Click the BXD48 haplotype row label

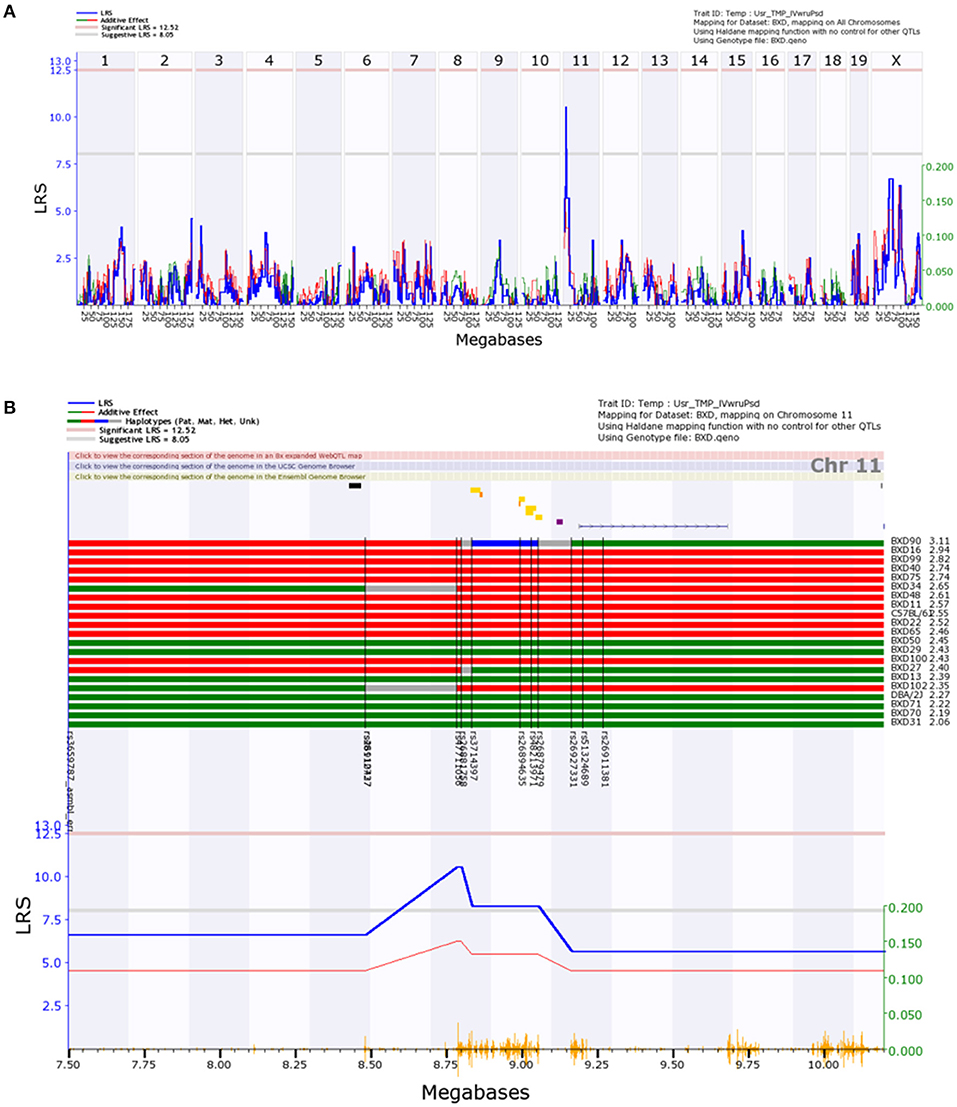[905, 595]
